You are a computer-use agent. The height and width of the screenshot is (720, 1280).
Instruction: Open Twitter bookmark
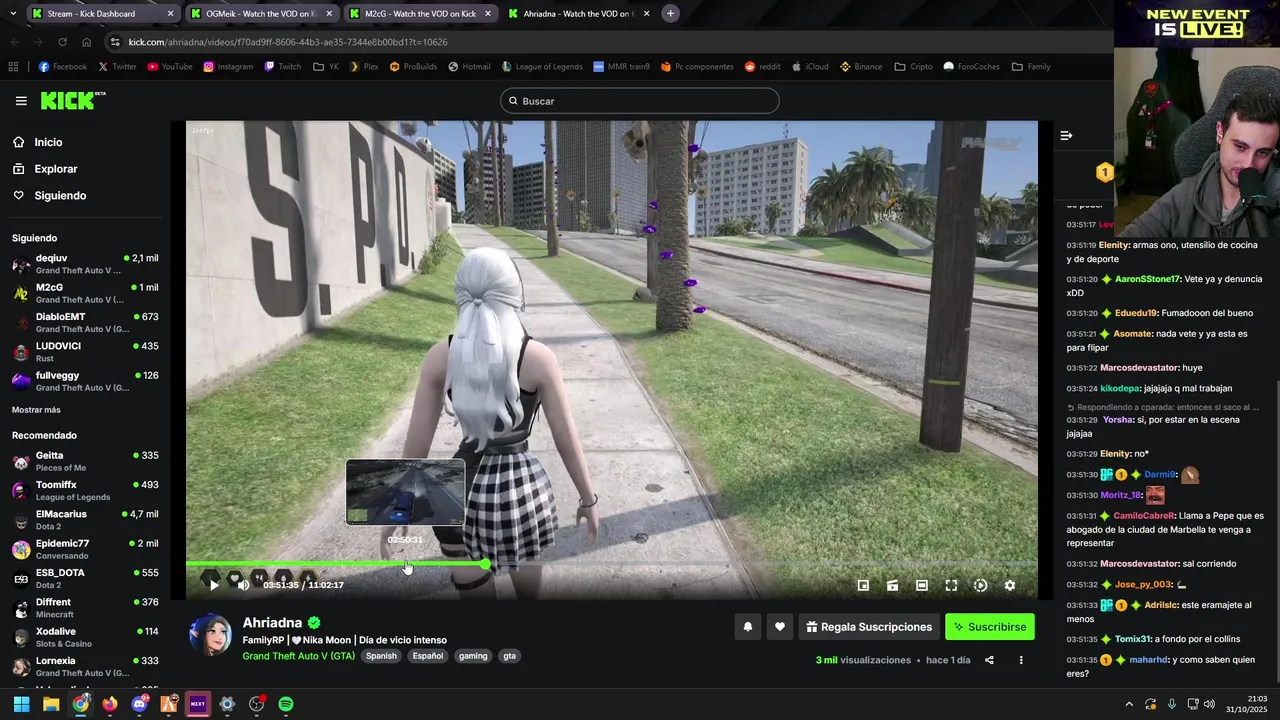[x=117, y=67]
